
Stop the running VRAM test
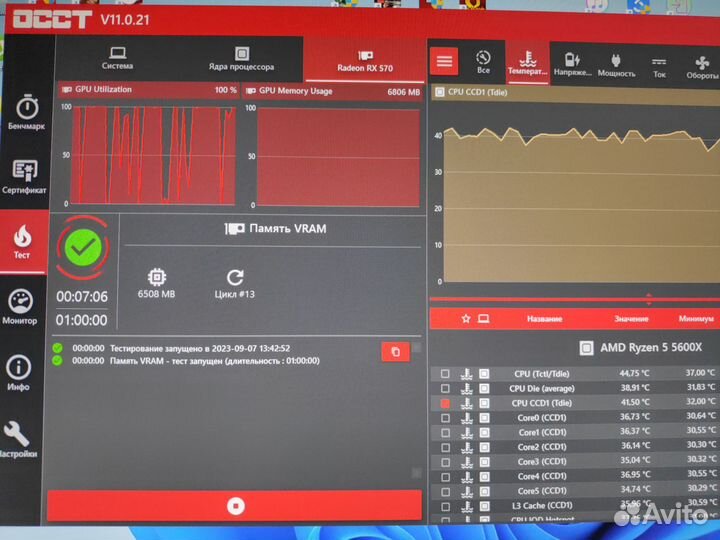click(234, 505)
